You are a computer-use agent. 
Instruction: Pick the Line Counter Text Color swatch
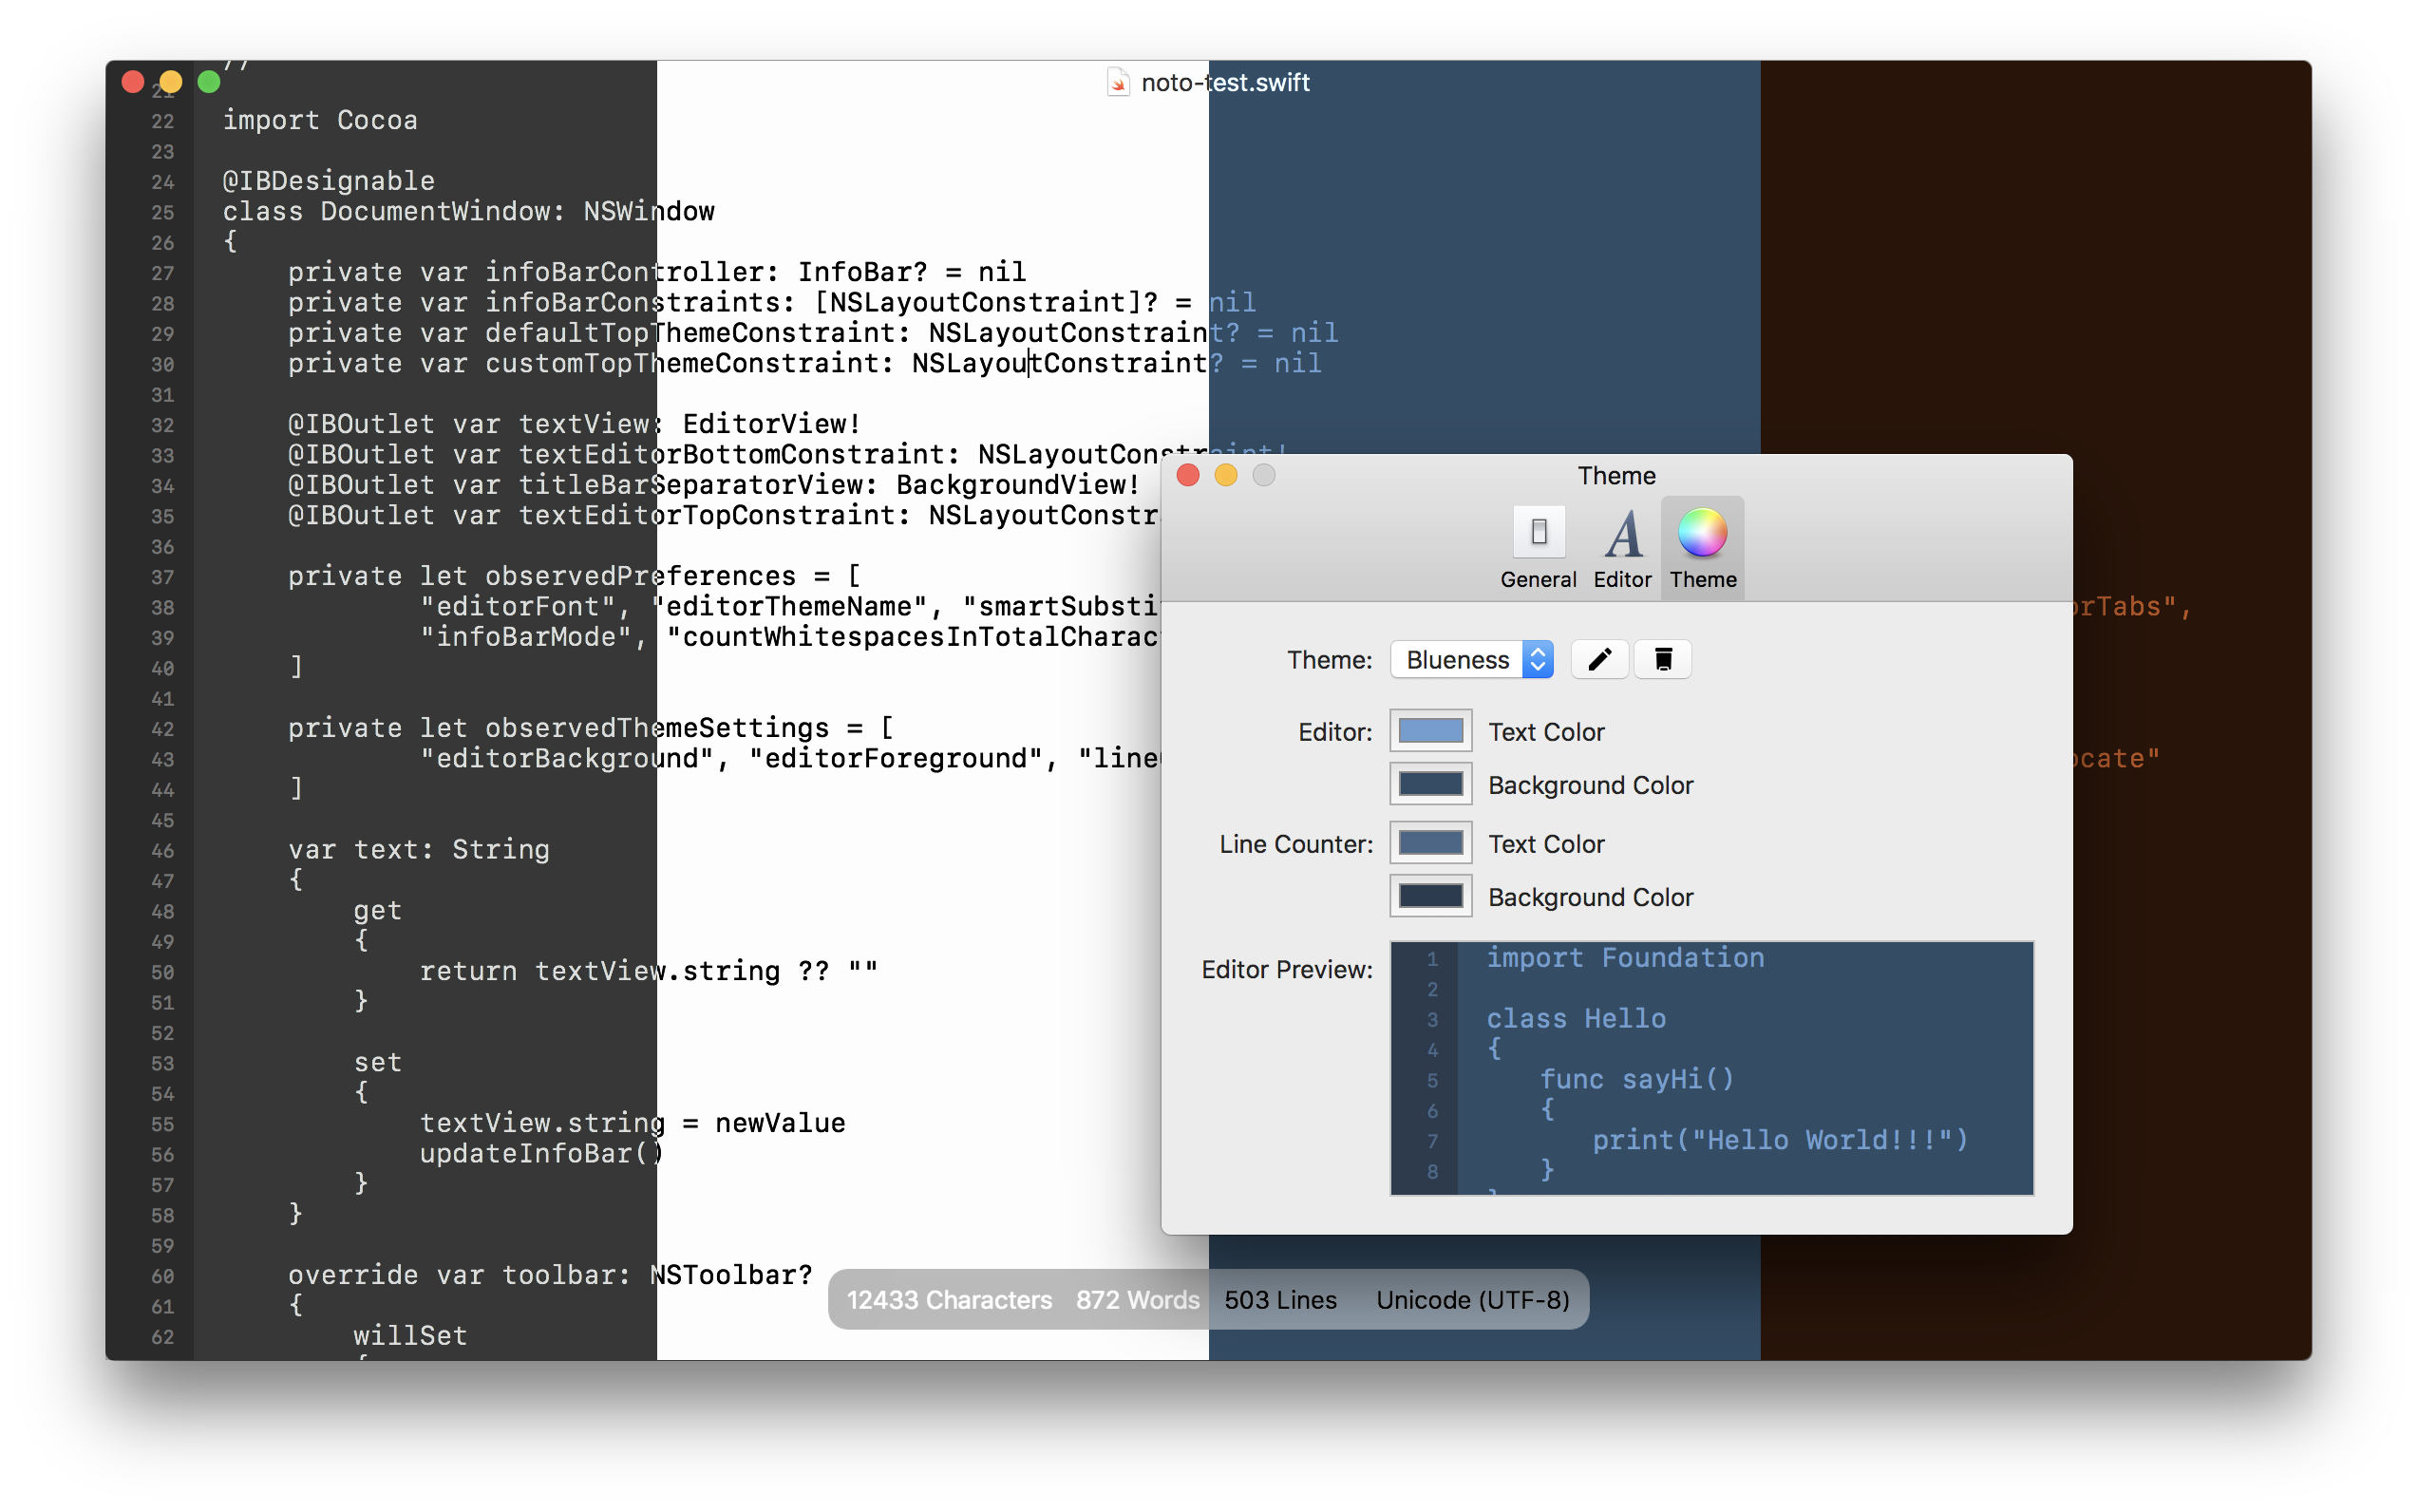1430,843
